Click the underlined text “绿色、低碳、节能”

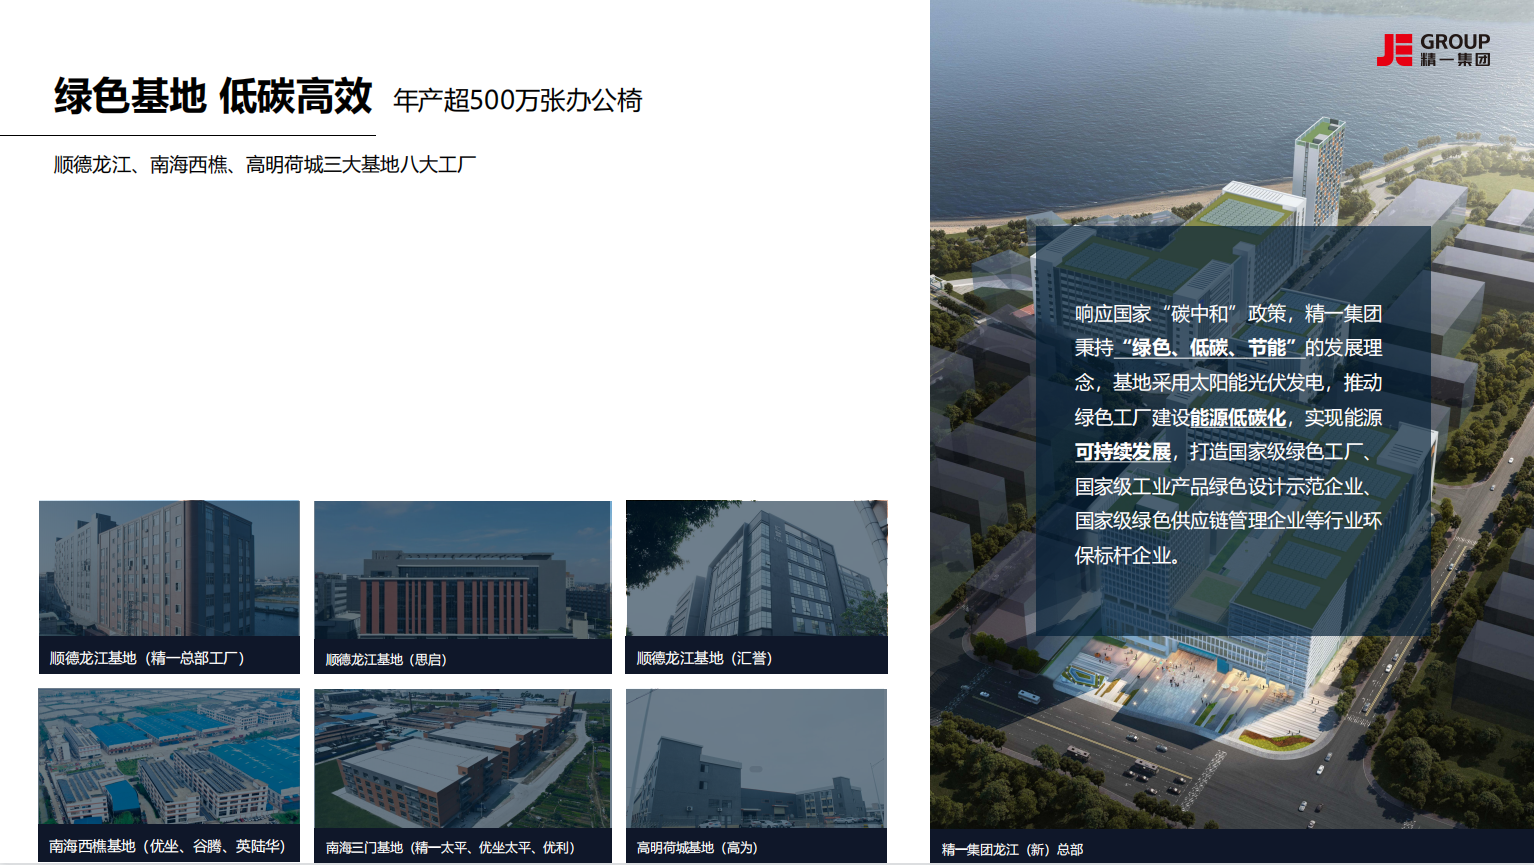point(1209,348)
